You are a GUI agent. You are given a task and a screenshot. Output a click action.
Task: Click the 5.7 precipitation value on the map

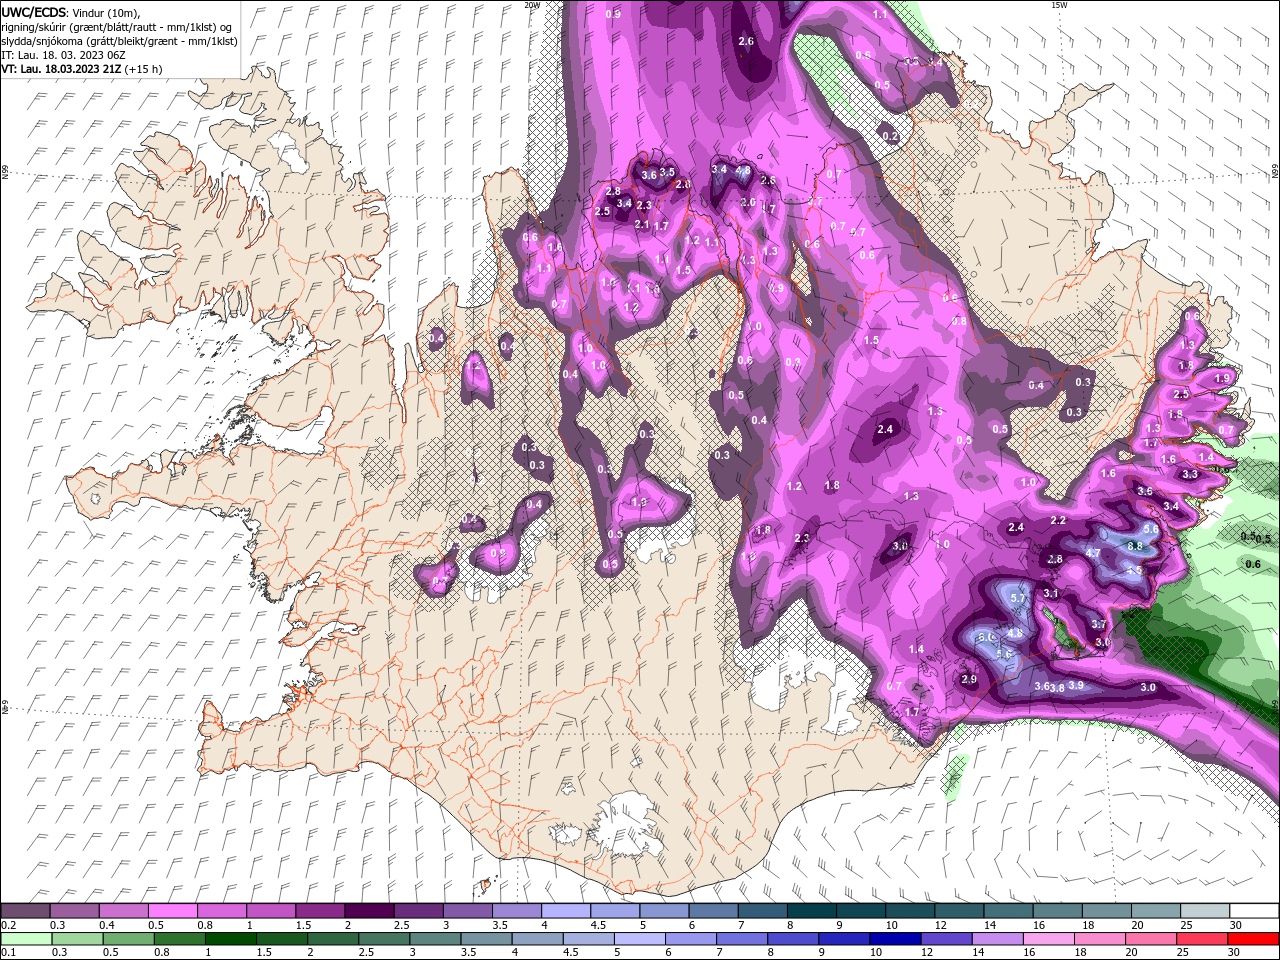[x=1019, y=598]
